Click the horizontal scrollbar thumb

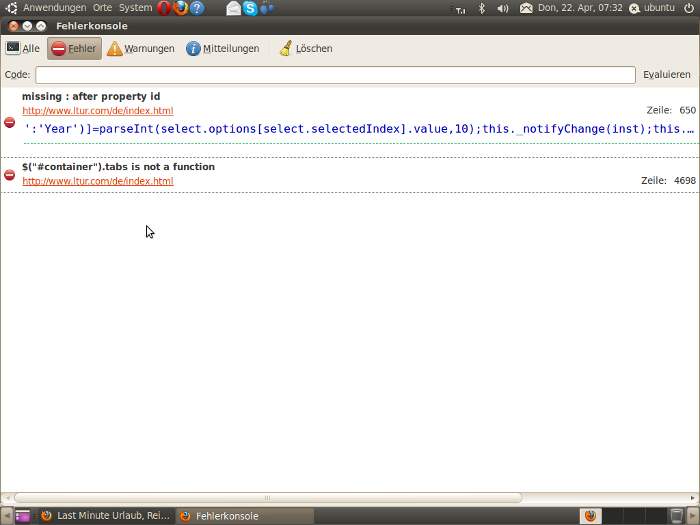click(x=267, y=498)
